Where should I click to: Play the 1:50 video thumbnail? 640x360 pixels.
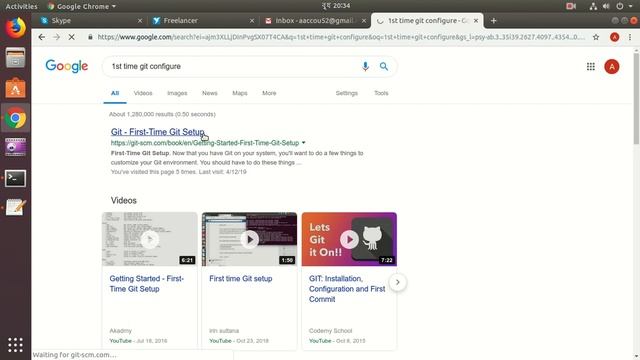tap(249, 239)
